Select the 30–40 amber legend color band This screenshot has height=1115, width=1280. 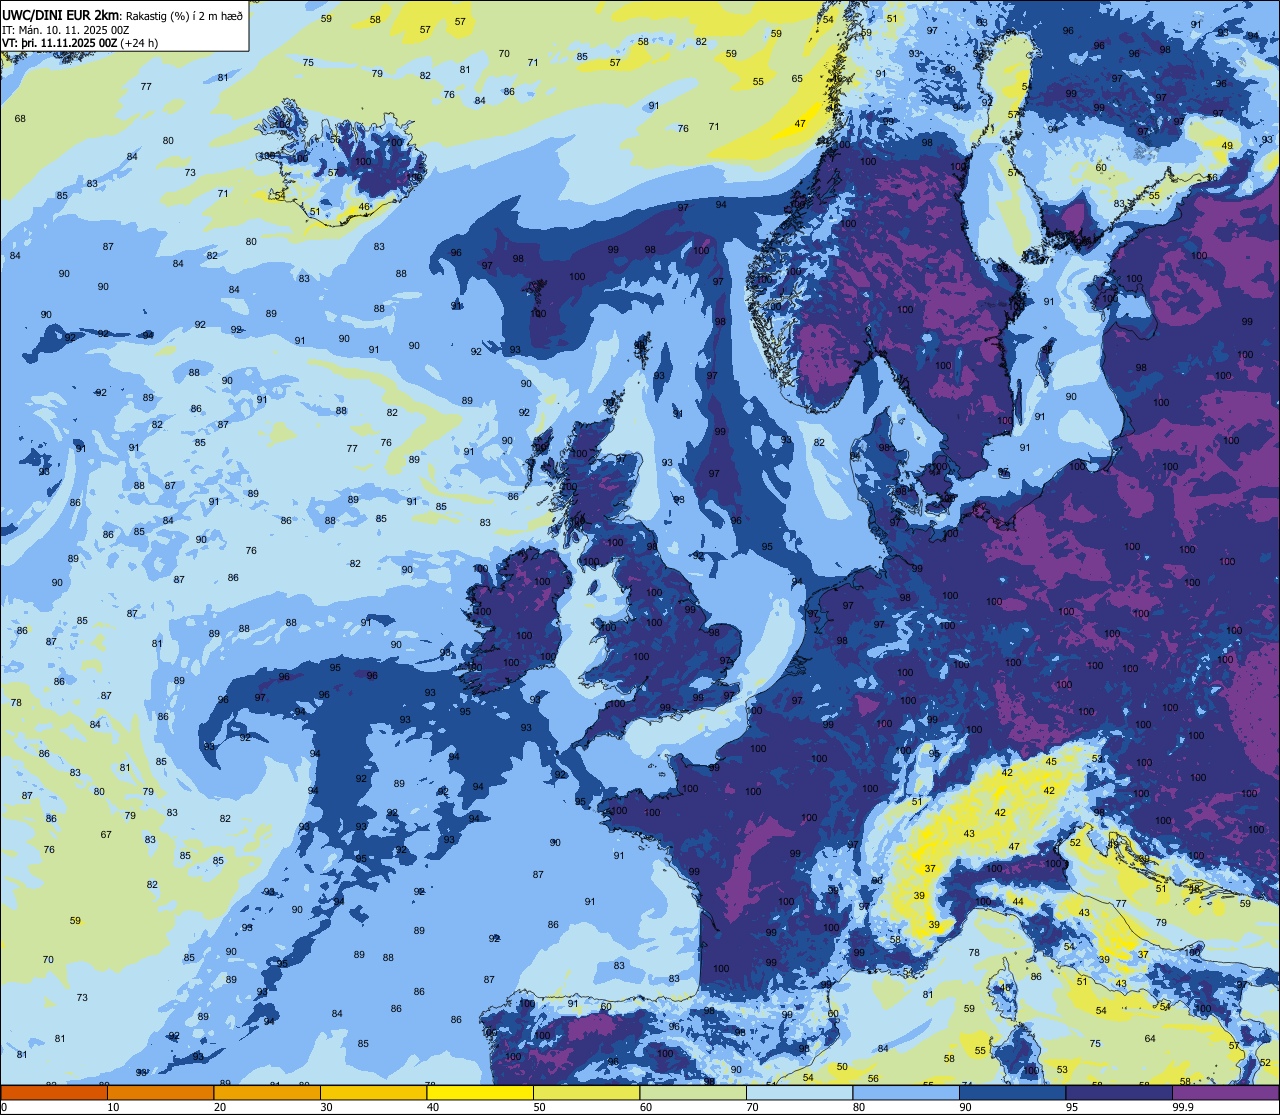click(x=373, y=1092)
